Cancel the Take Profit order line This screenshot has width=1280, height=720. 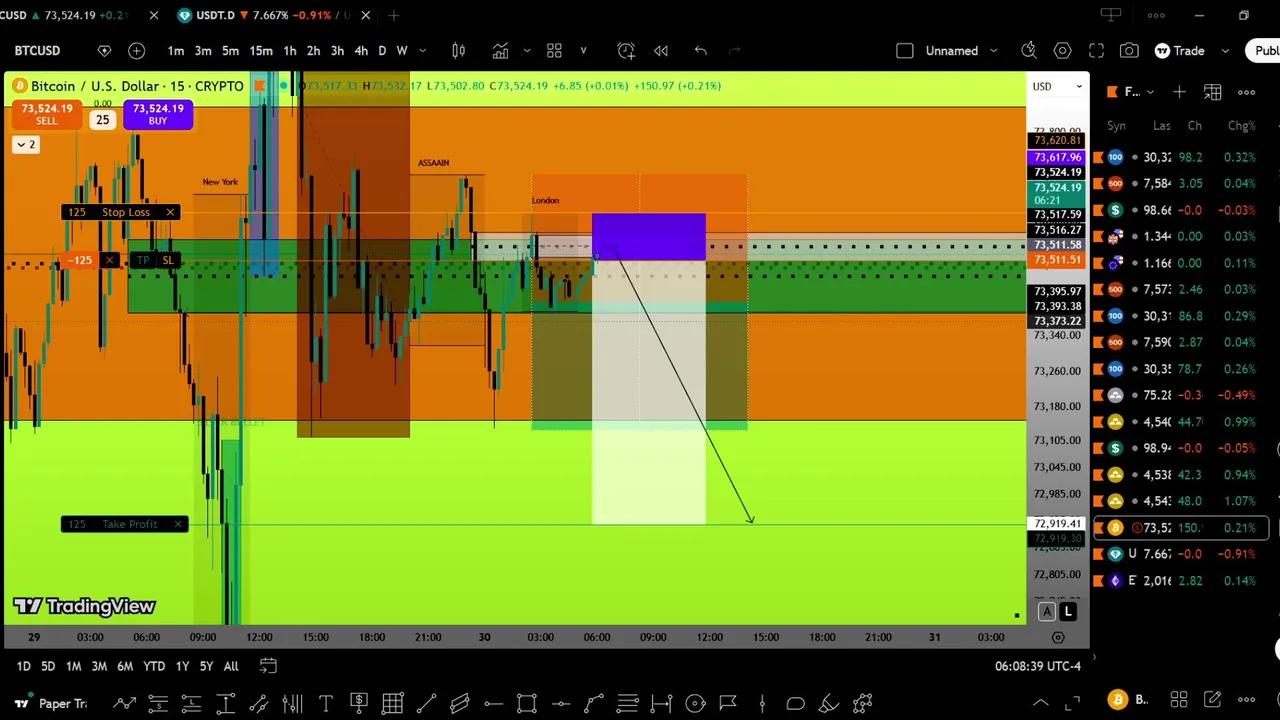178,524
